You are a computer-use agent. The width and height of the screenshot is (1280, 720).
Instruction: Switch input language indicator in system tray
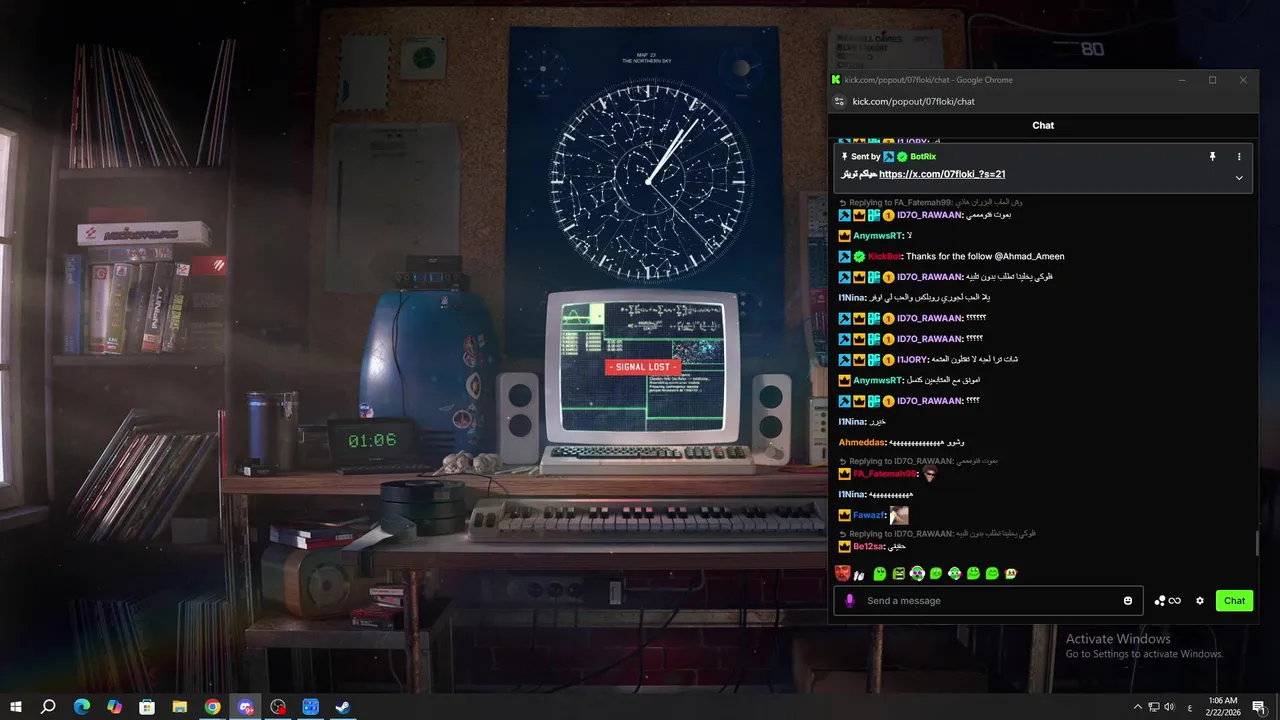[x=1189, y=707]
